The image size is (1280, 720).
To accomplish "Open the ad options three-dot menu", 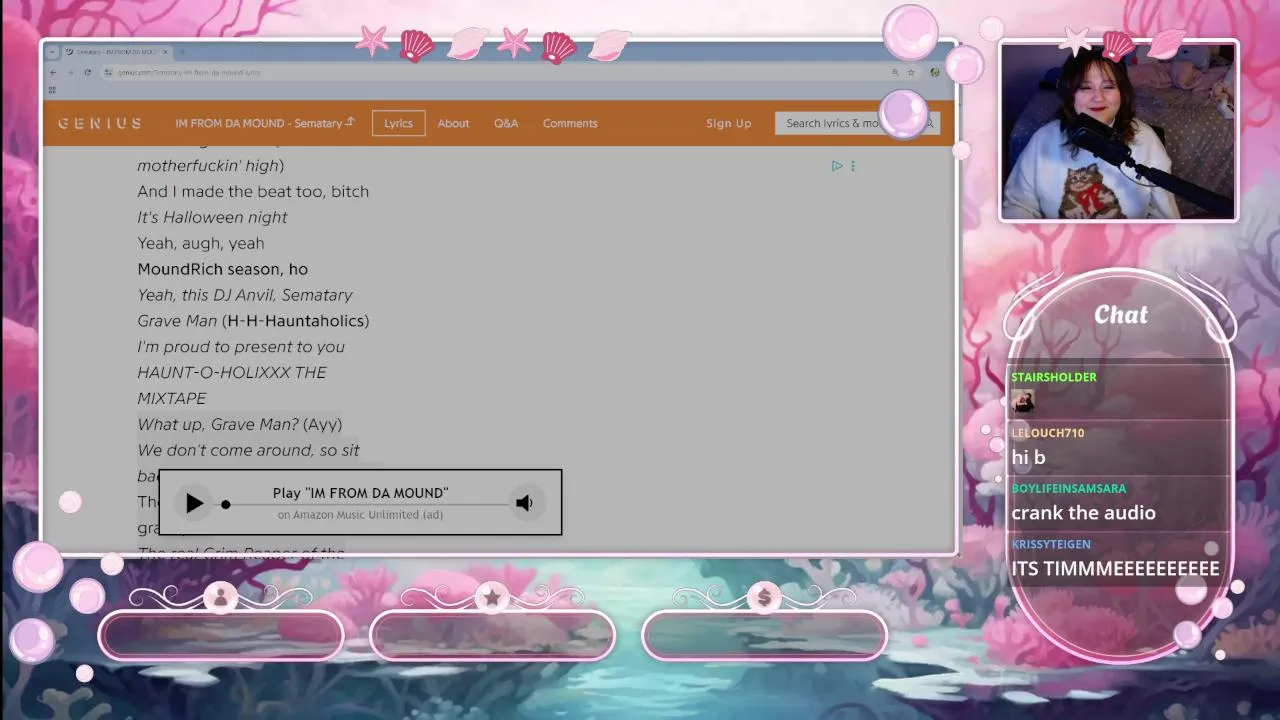I will pos(853,166).
